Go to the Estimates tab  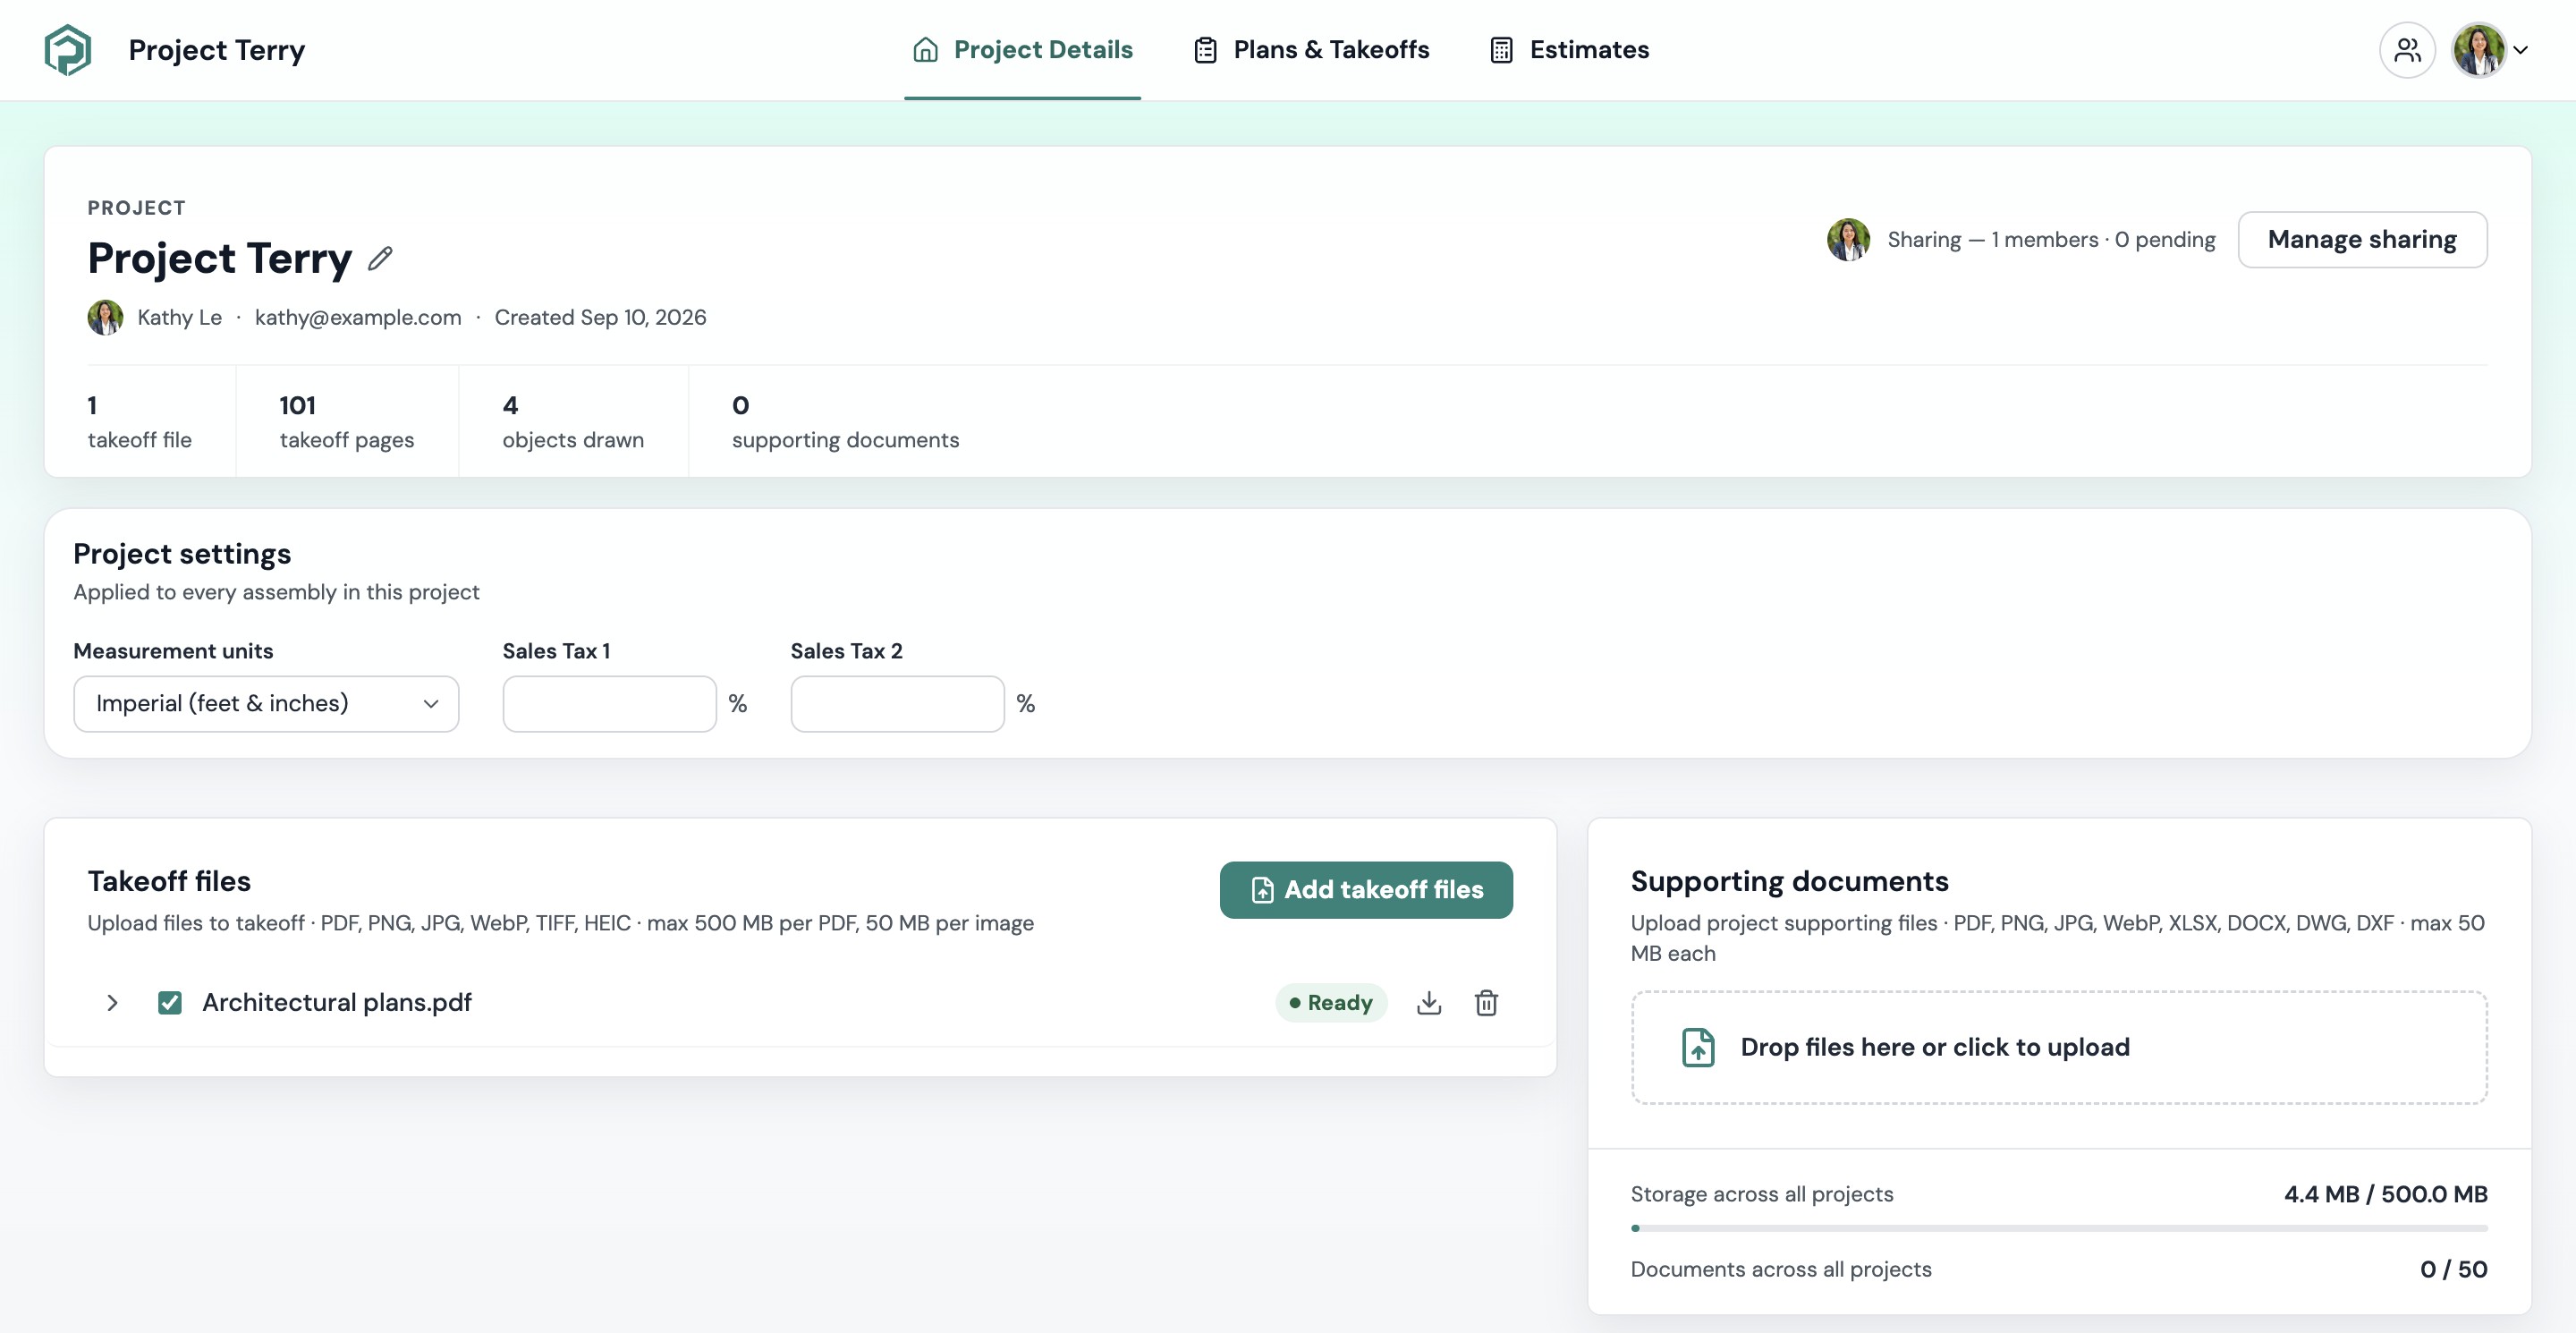click(1569, 50)
